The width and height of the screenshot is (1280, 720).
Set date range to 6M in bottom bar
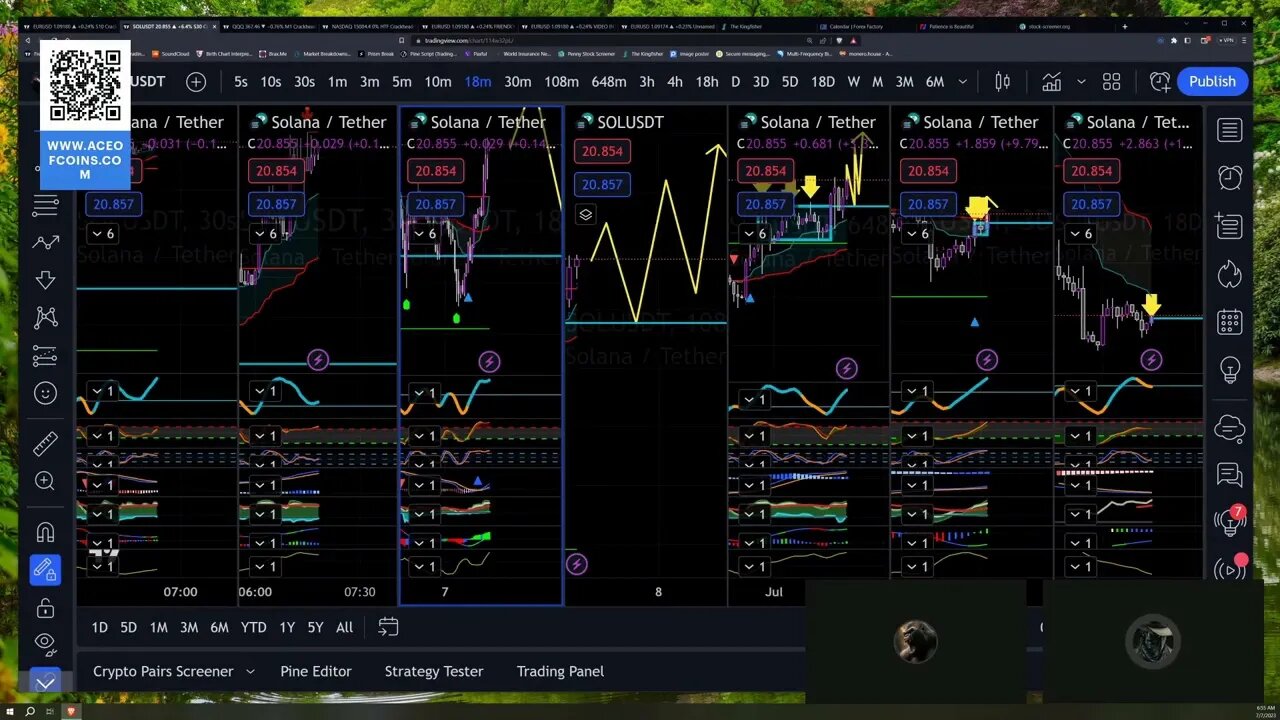pyautogui.click(x=219, y=628)
